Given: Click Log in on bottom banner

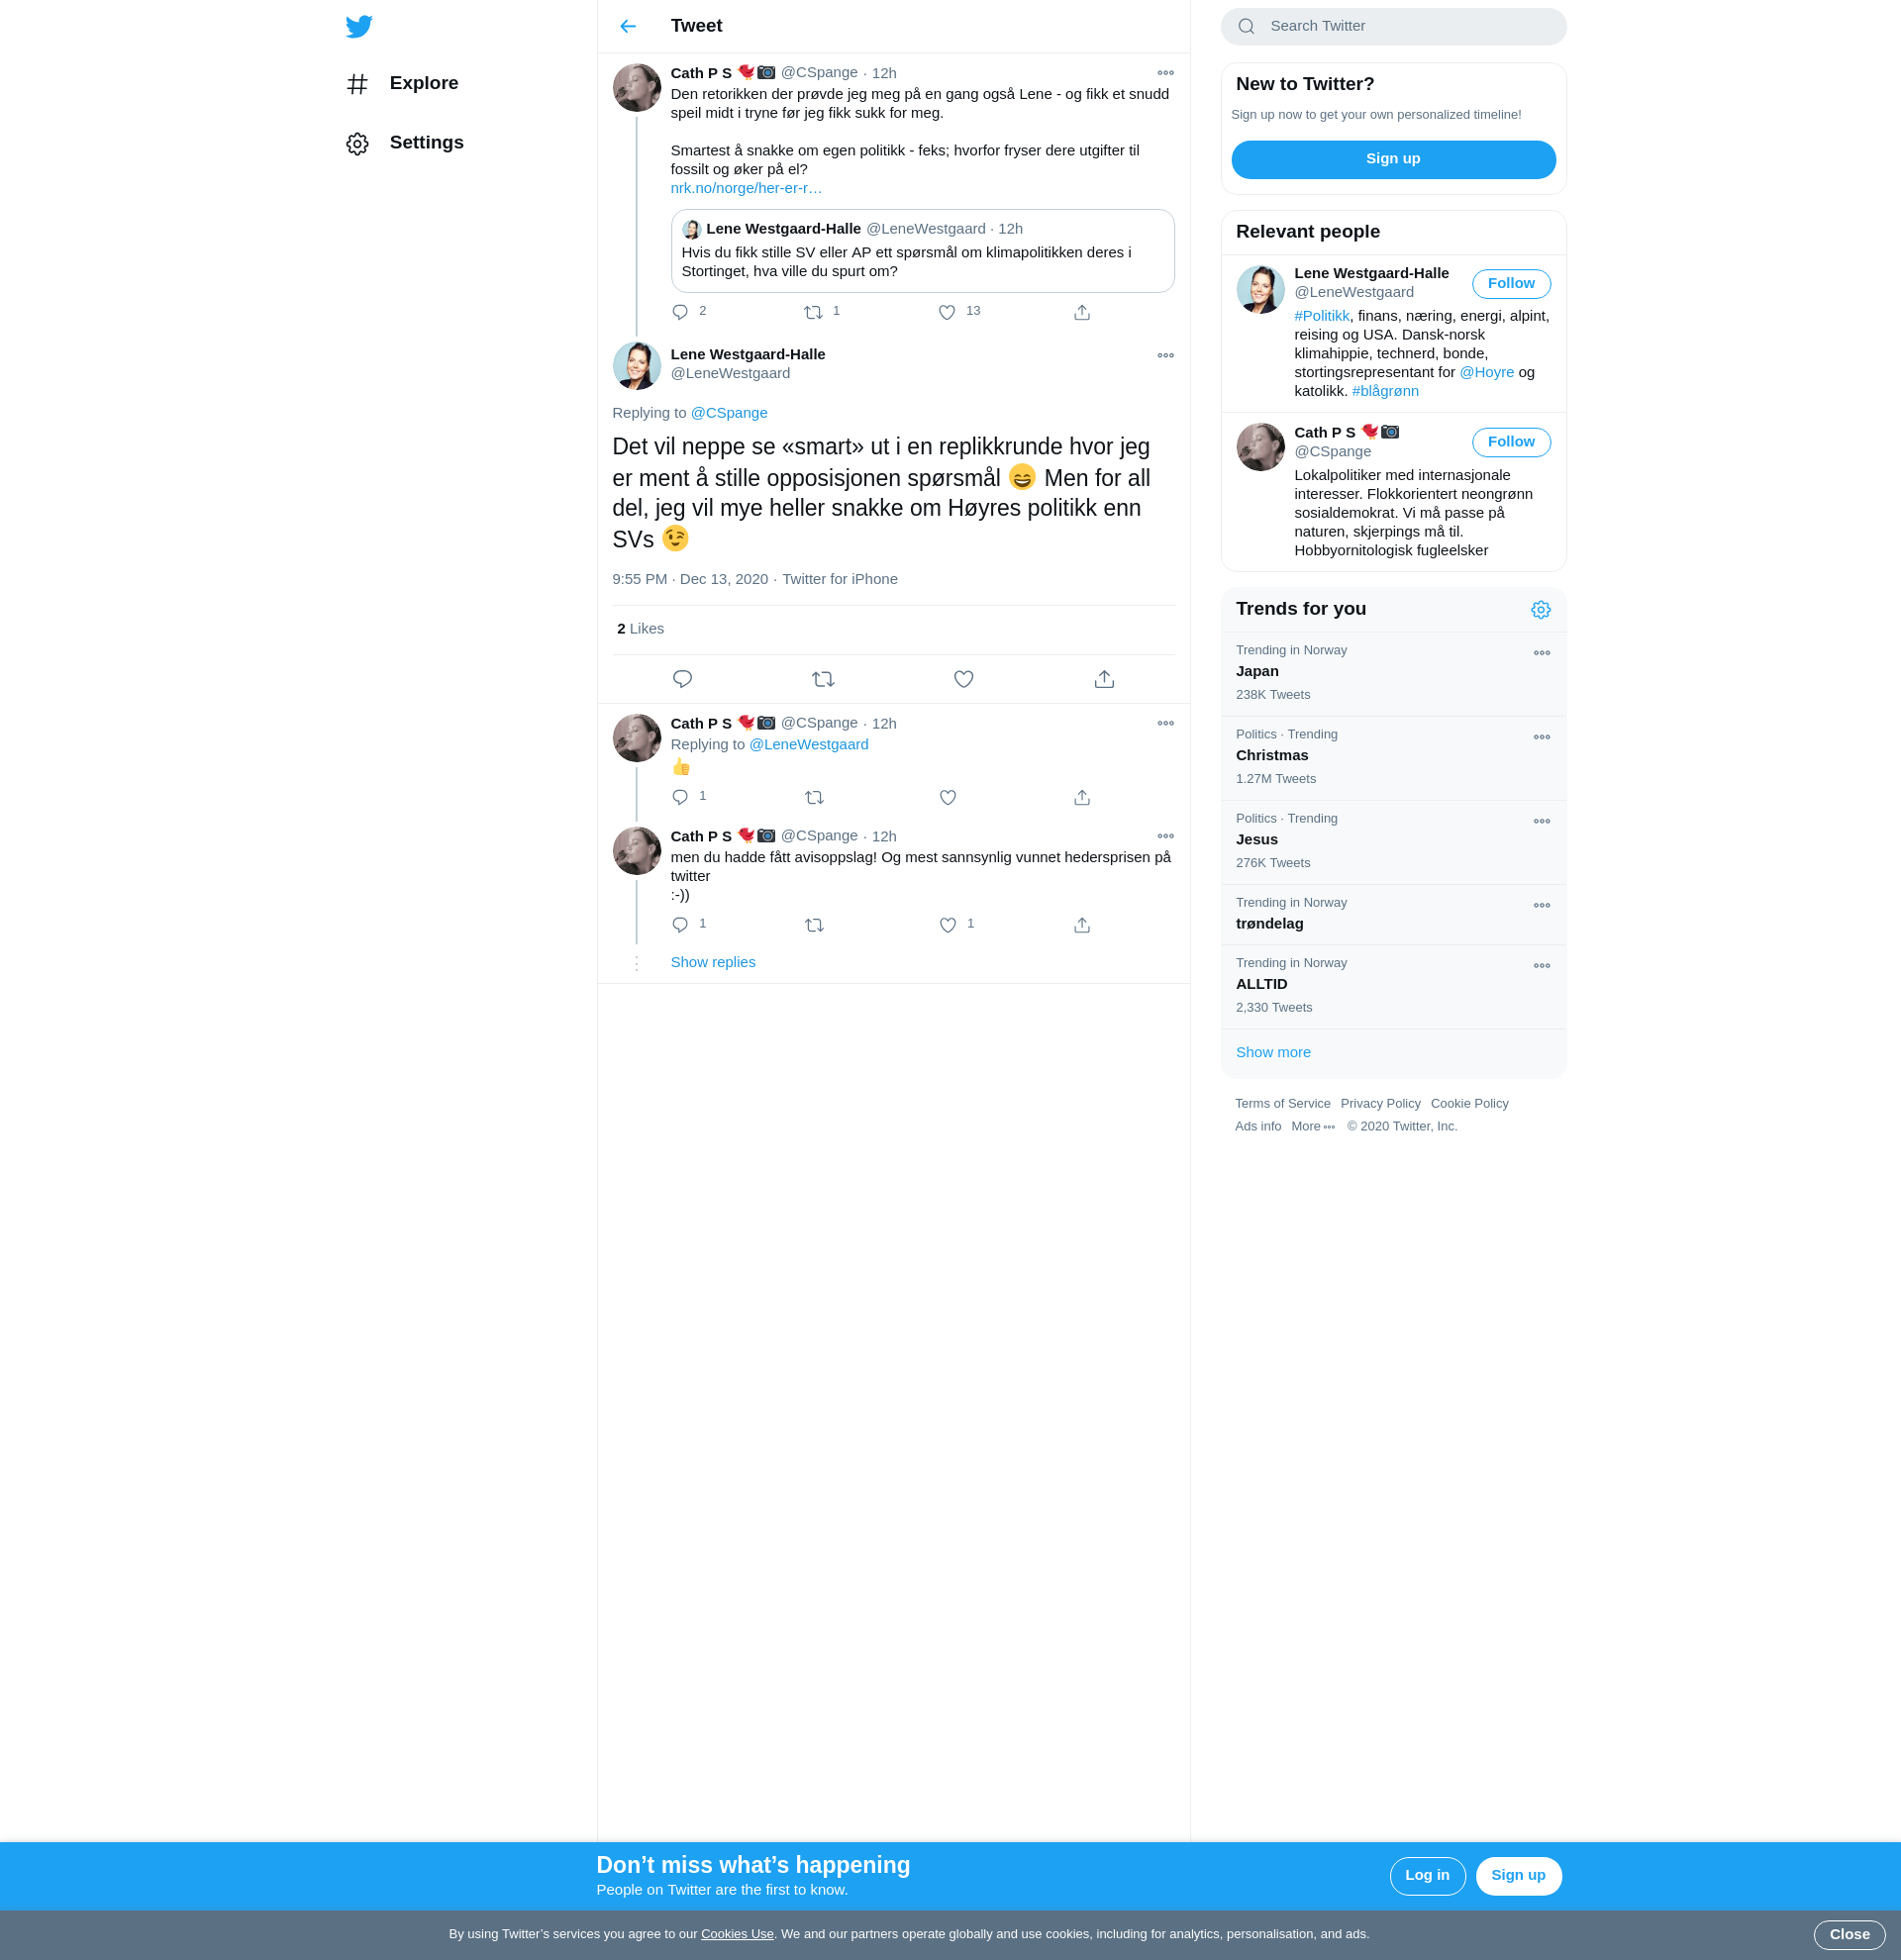Looking at the screenshot, I should click(1427, 1876).
